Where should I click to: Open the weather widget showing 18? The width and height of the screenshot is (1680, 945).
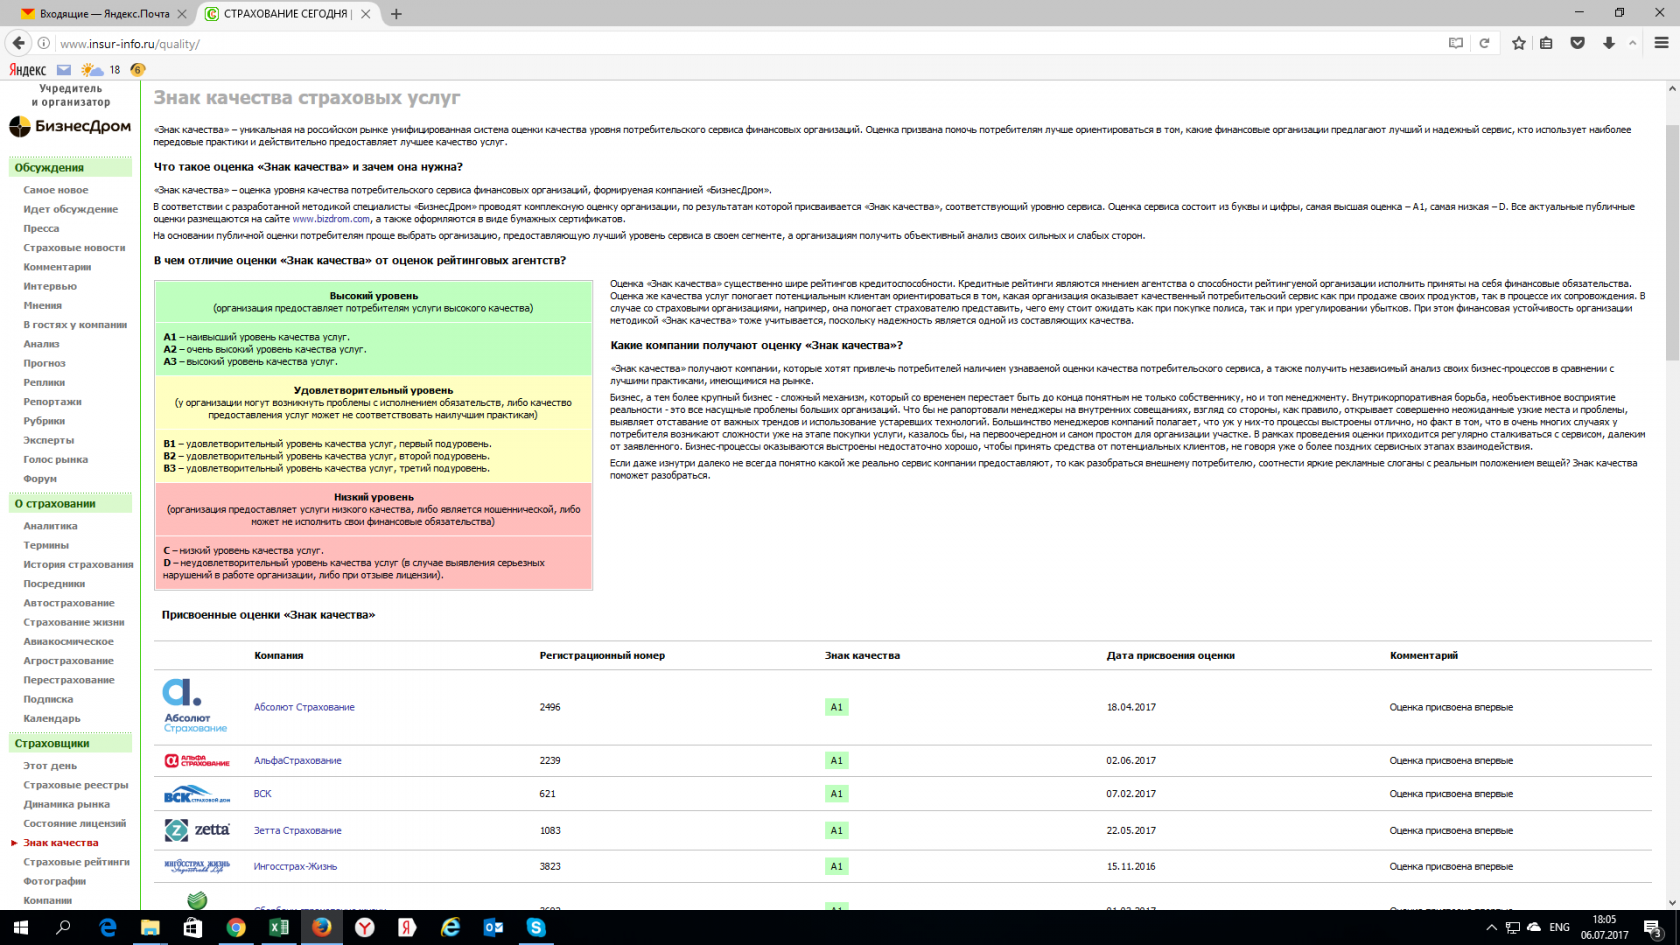[x=101, y=70]
